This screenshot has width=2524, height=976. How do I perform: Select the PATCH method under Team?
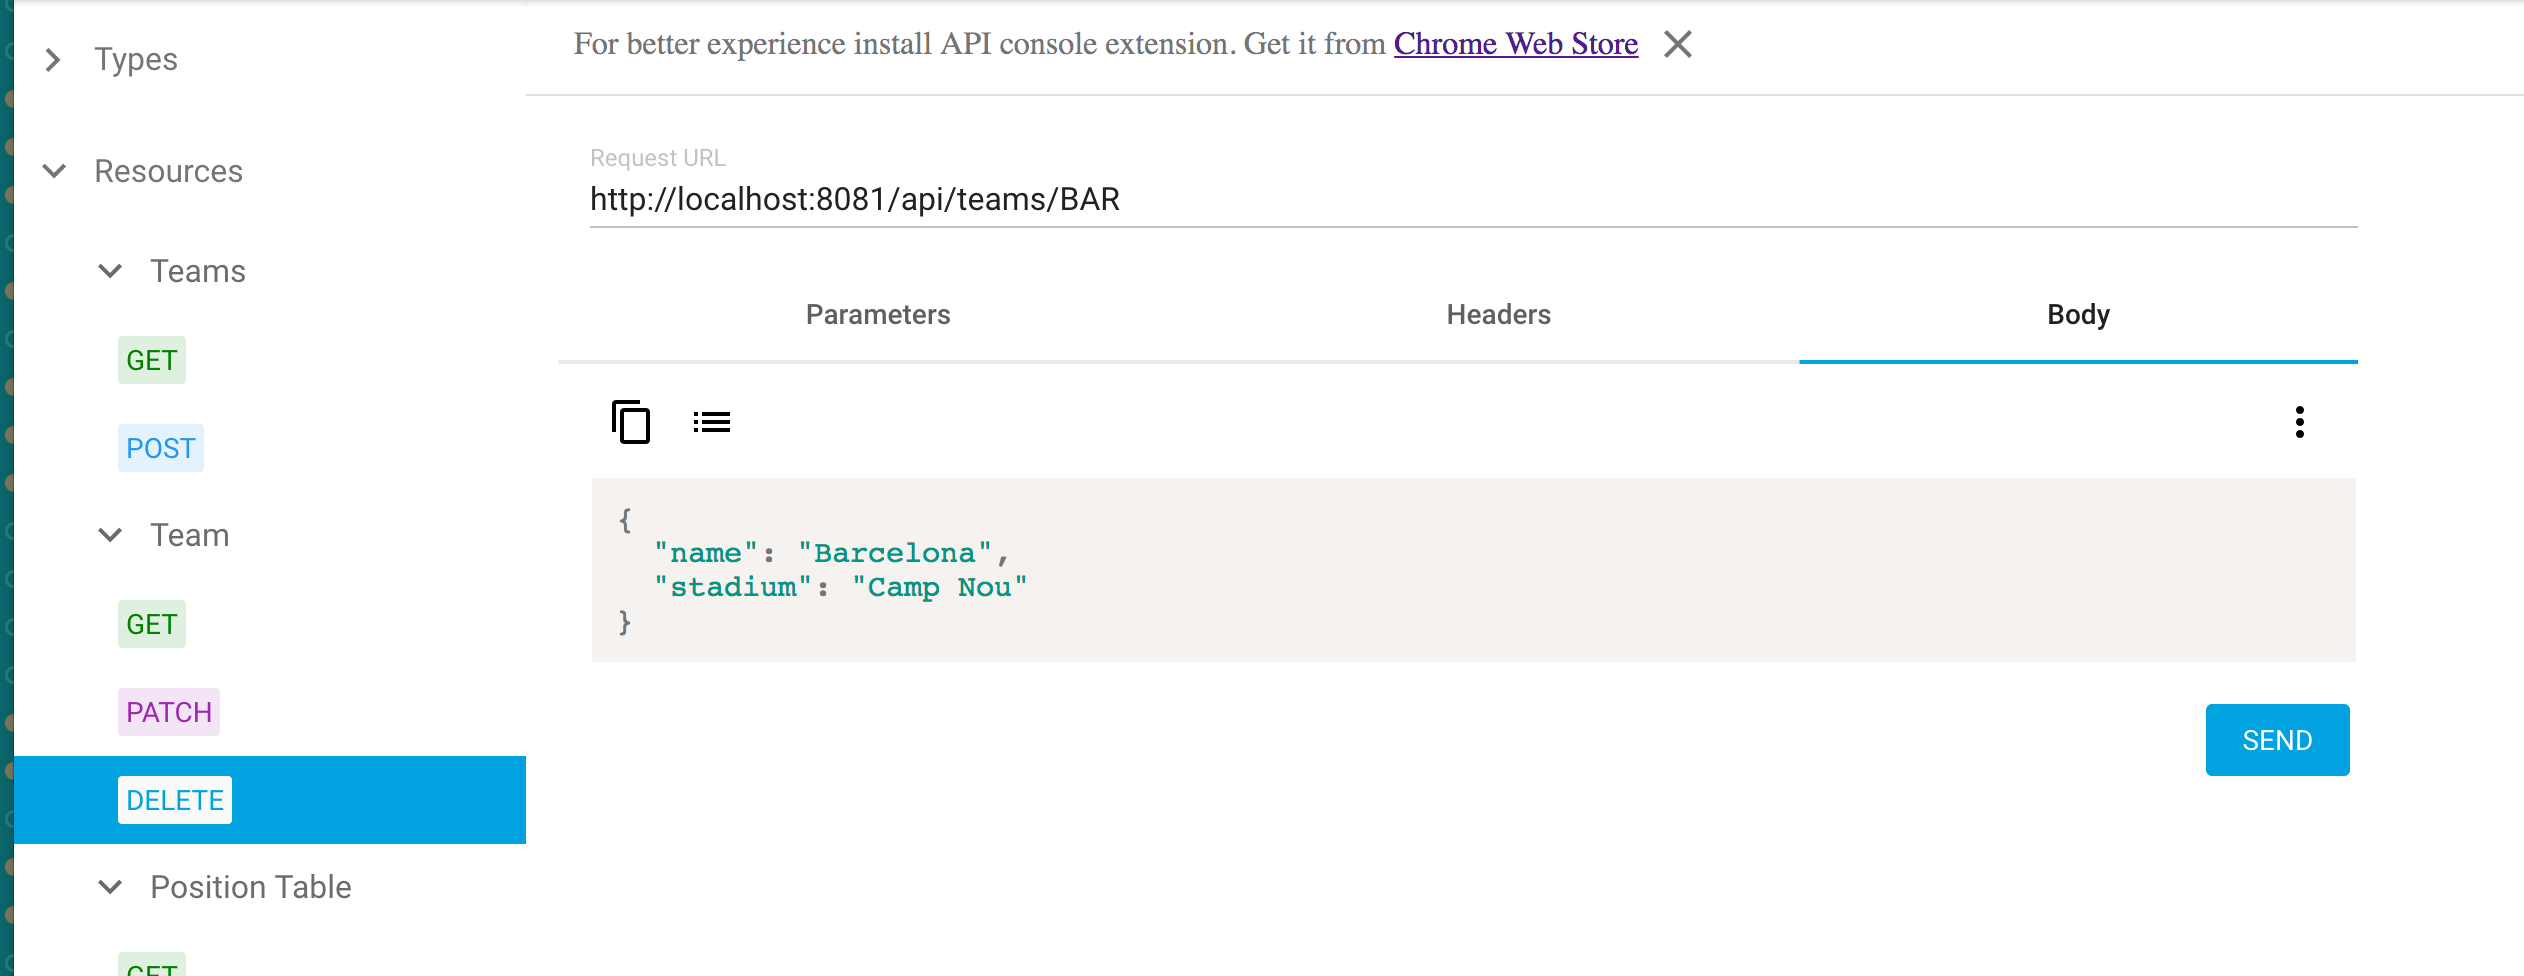click(x=168, y=712)
